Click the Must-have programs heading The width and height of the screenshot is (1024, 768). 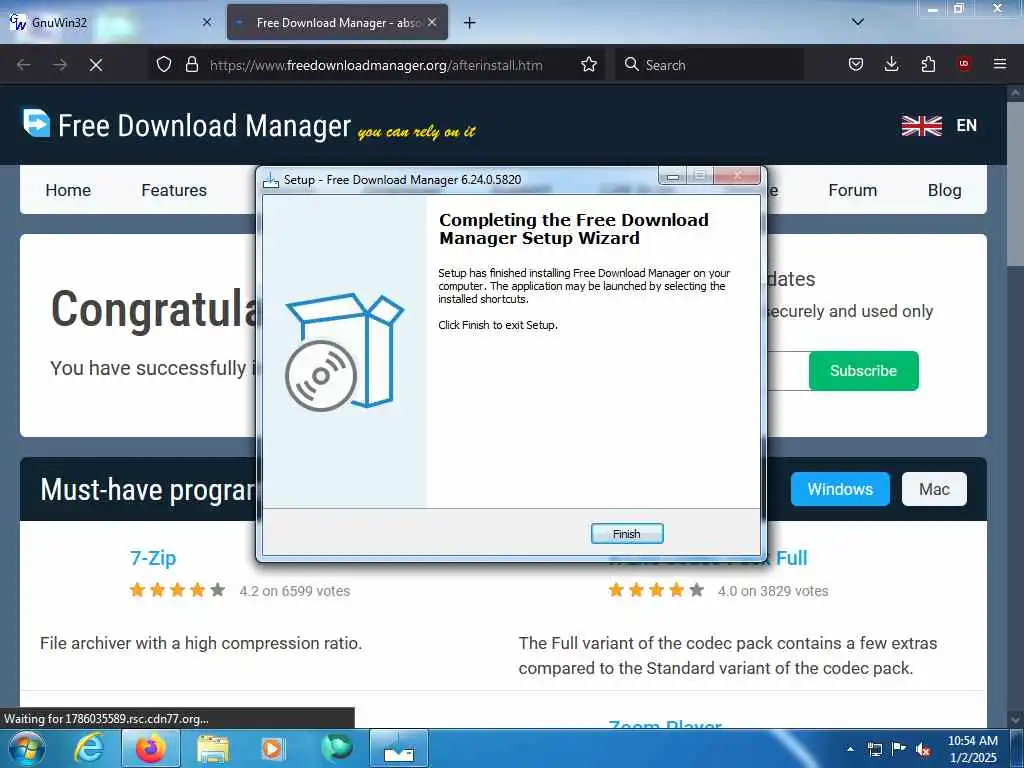pos(147,490)
